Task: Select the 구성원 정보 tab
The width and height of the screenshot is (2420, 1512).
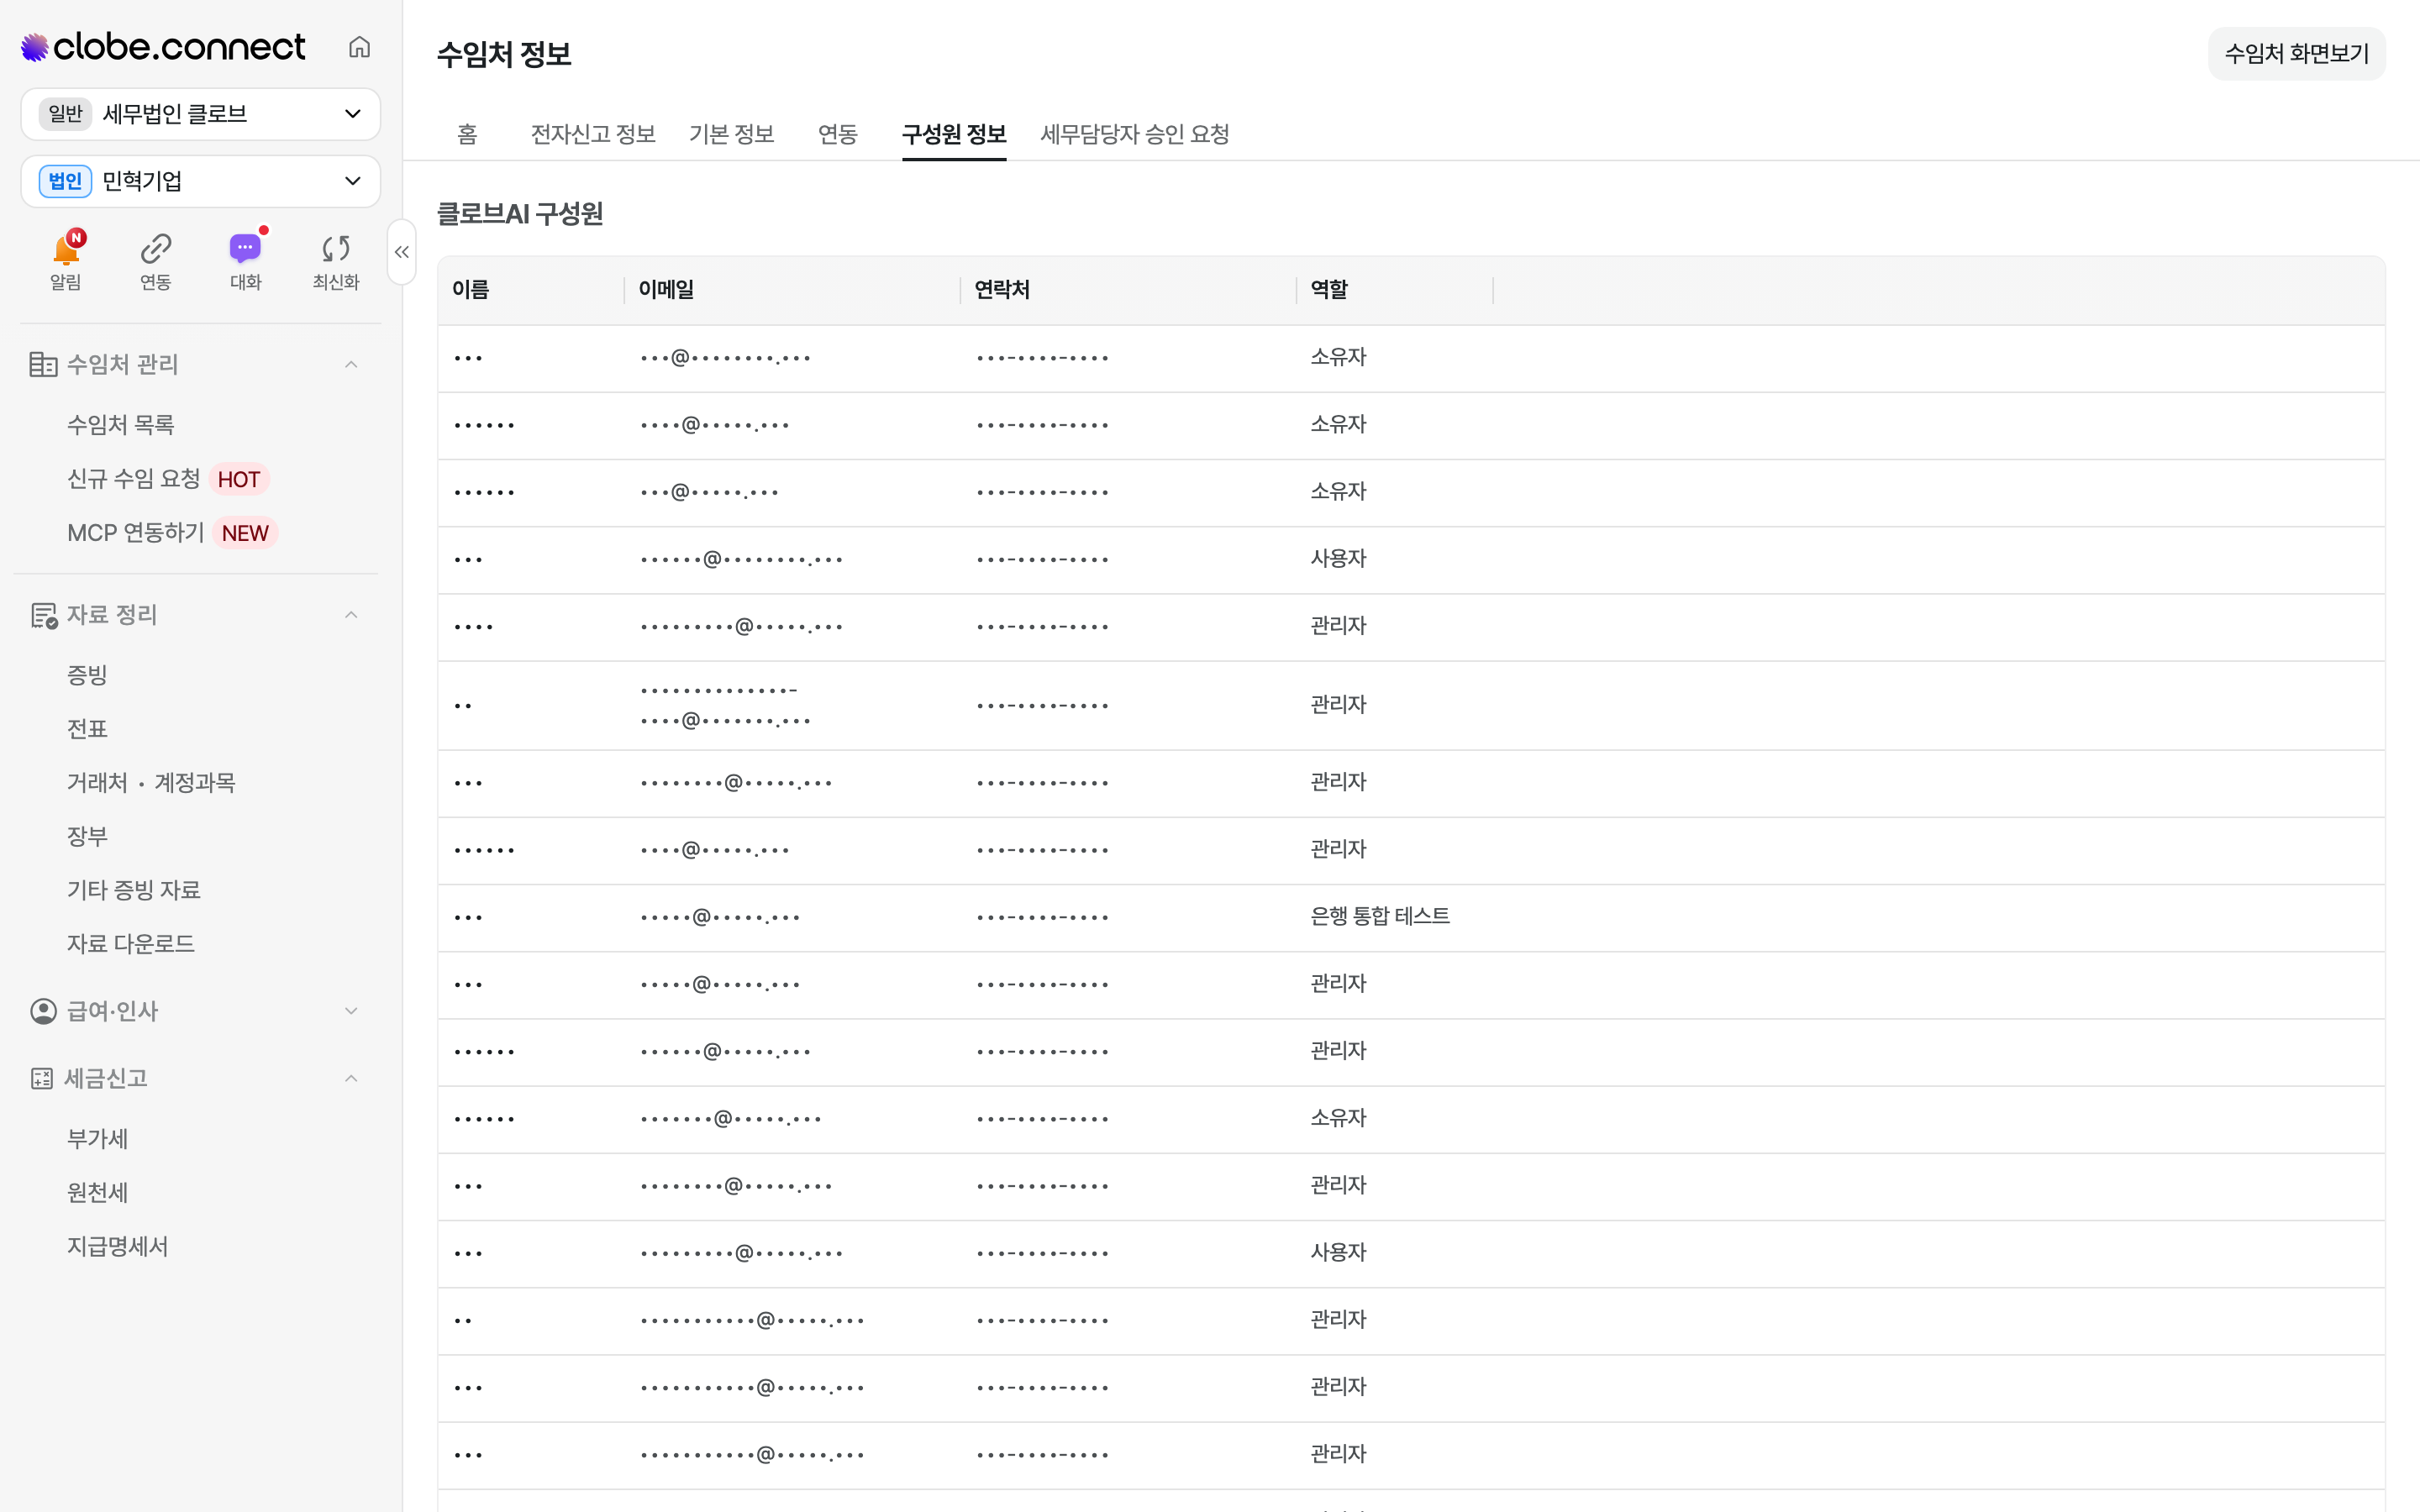Action: point(954,134)
